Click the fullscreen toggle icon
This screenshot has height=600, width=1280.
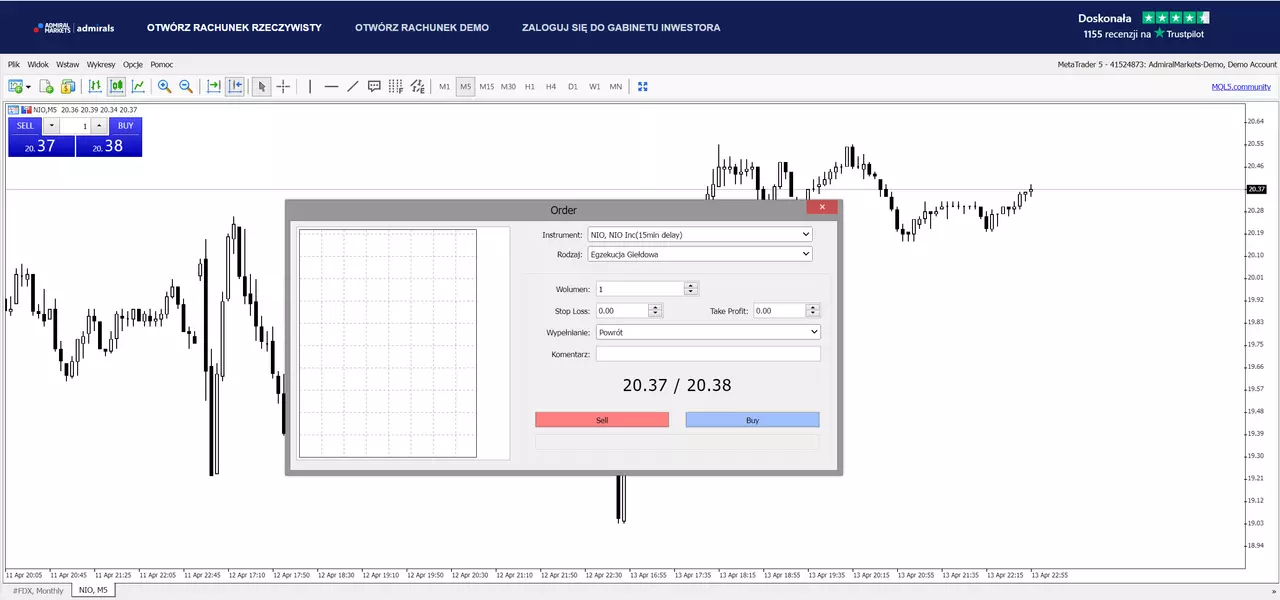643,87
